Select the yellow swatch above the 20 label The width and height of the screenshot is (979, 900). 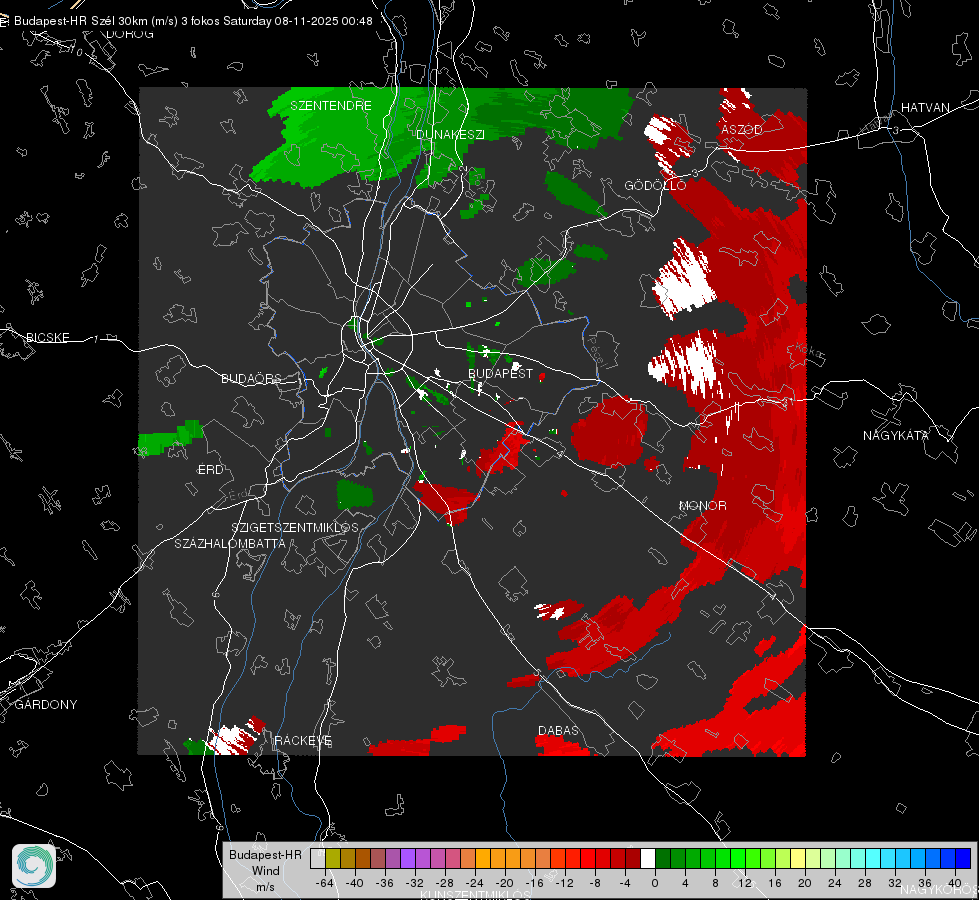798,859
